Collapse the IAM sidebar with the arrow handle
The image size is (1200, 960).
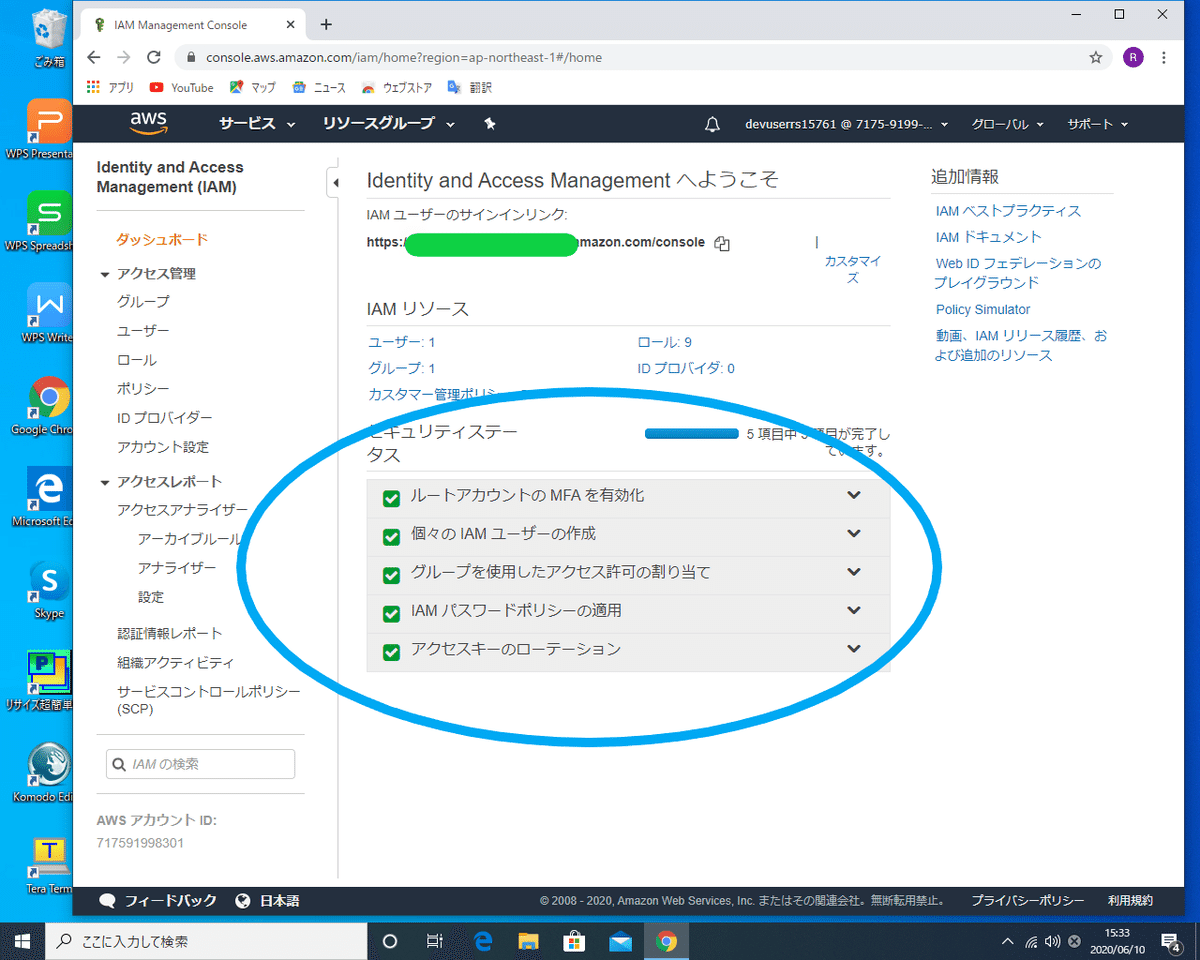click(335, 182)
